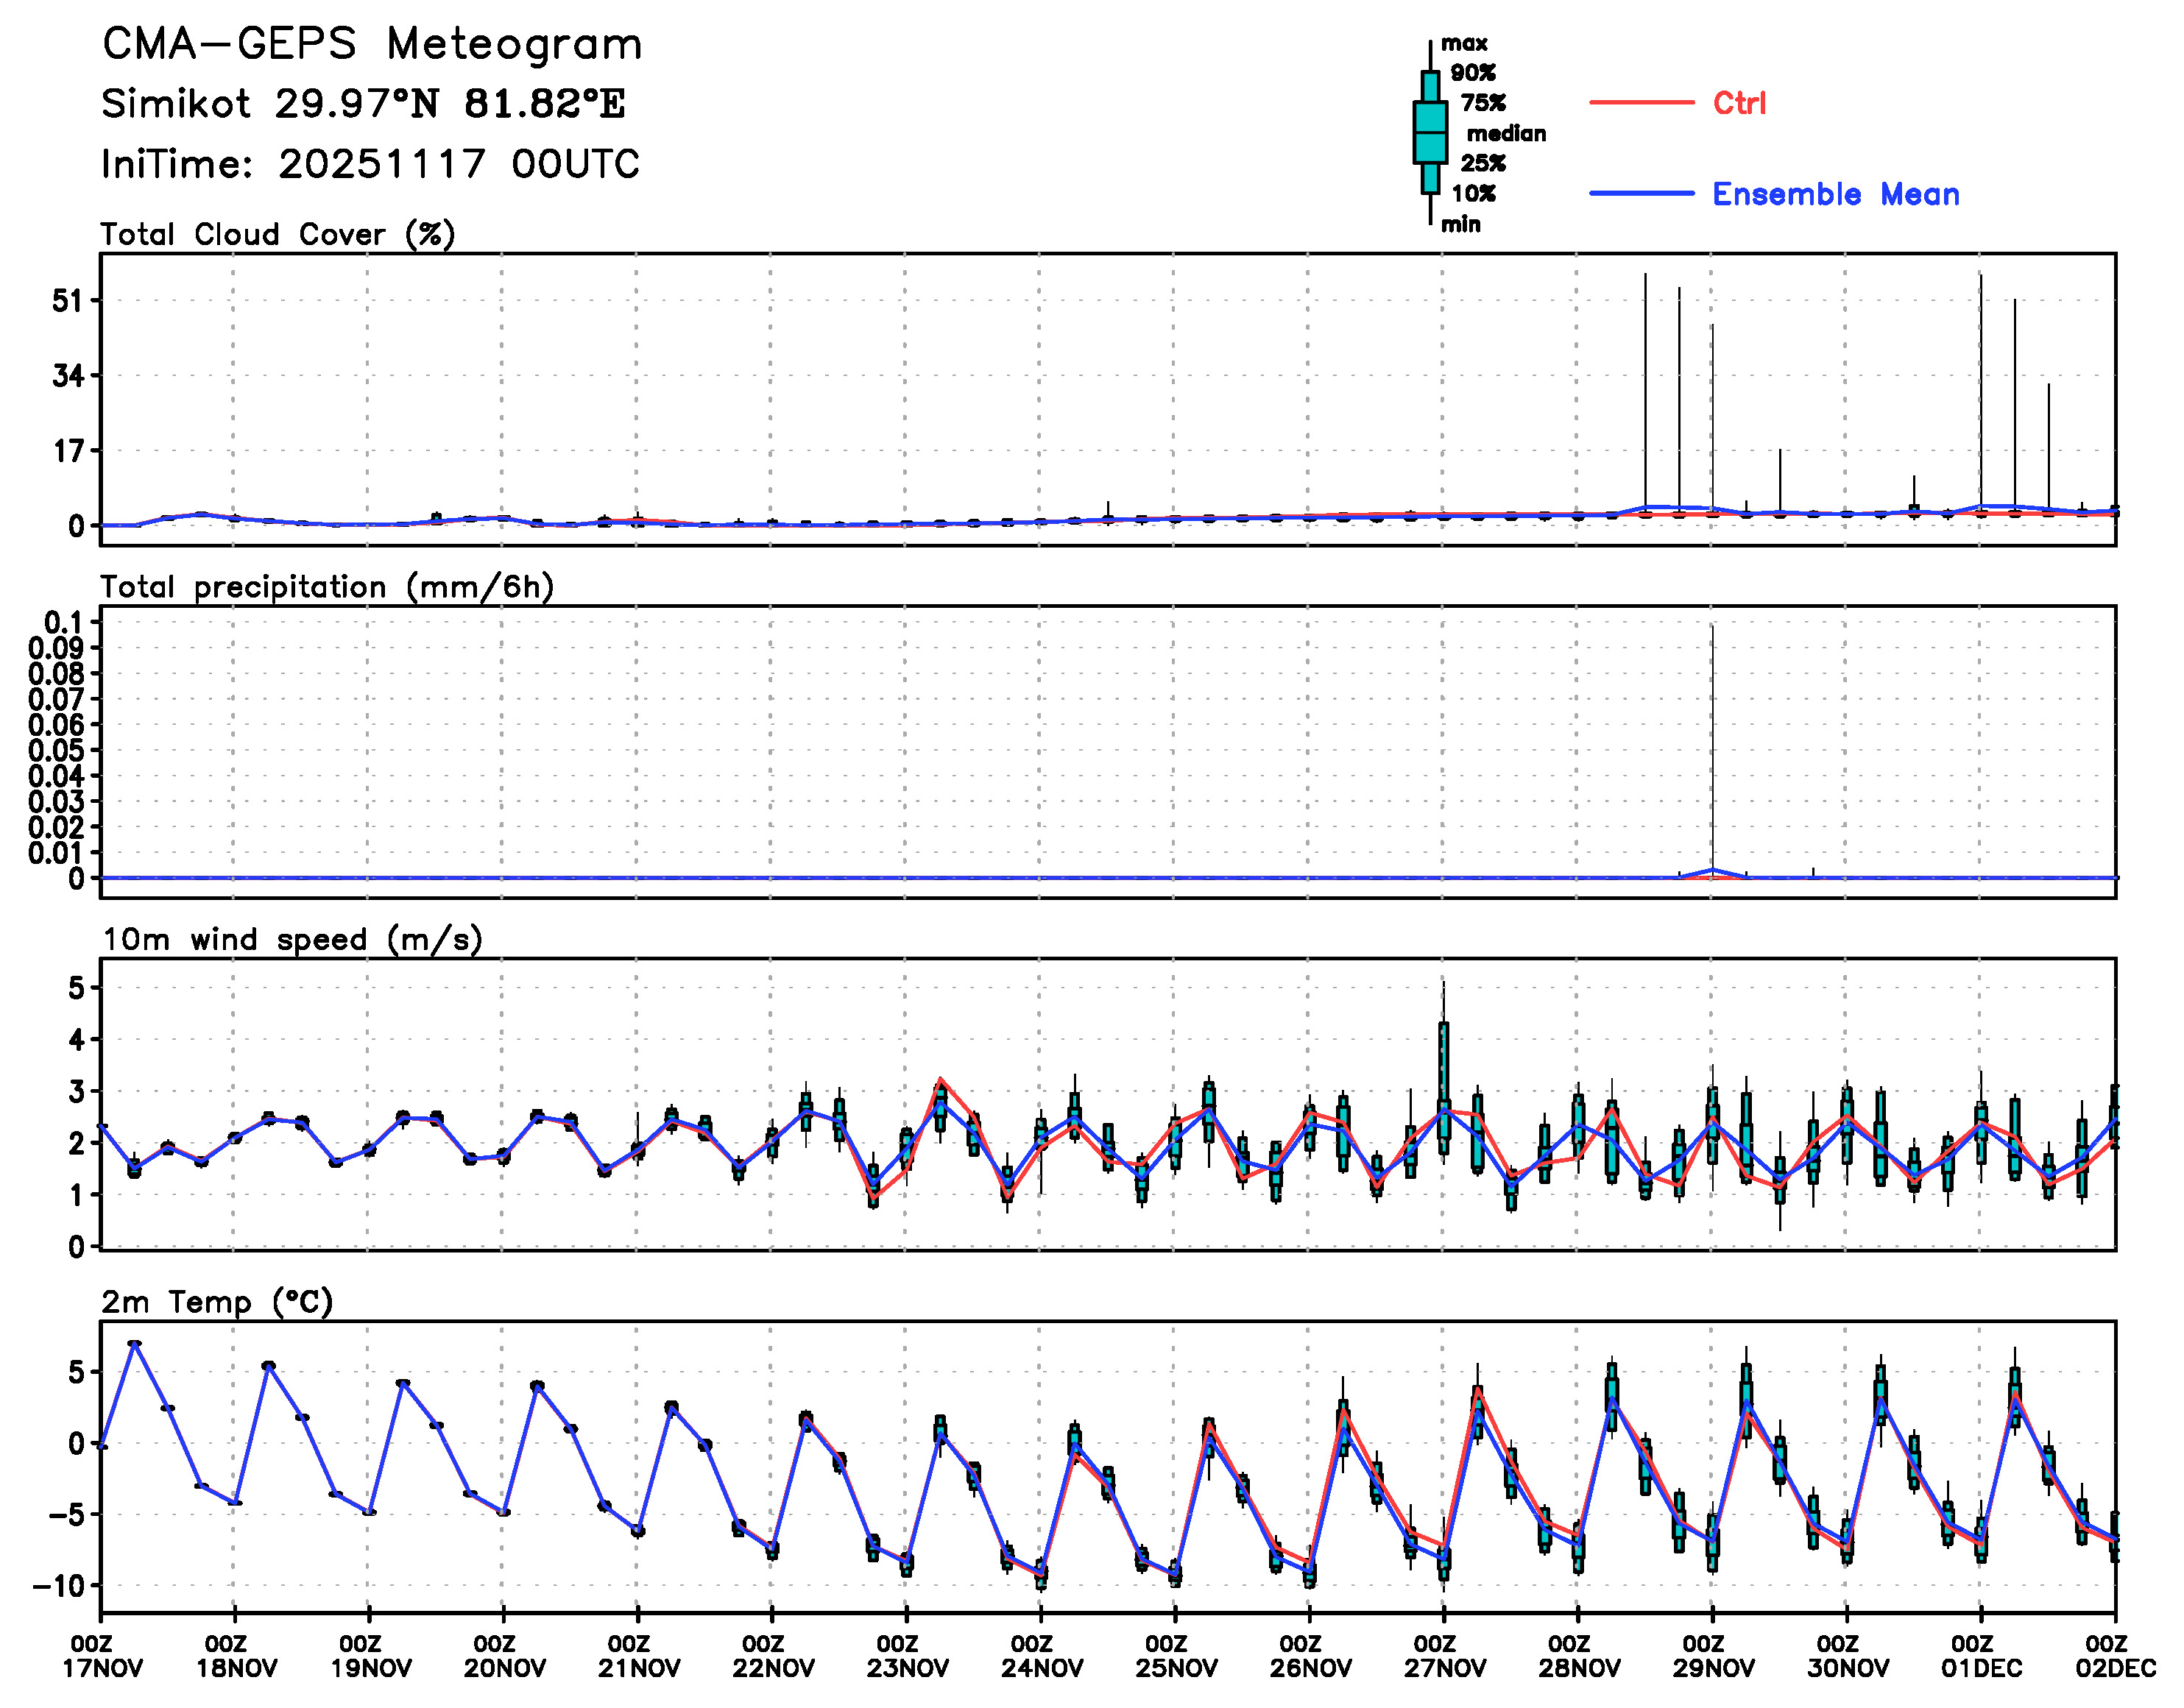
Task: Click the Ctrl legend label
Action: [1739, 103]
